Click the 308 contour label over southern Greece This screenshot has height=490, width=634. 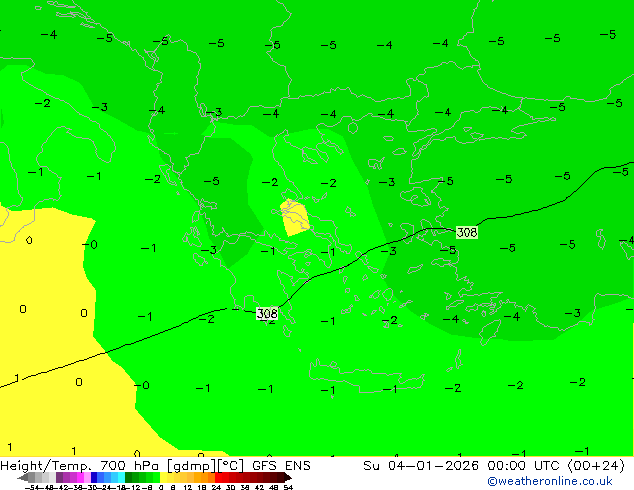coord(267,314)
